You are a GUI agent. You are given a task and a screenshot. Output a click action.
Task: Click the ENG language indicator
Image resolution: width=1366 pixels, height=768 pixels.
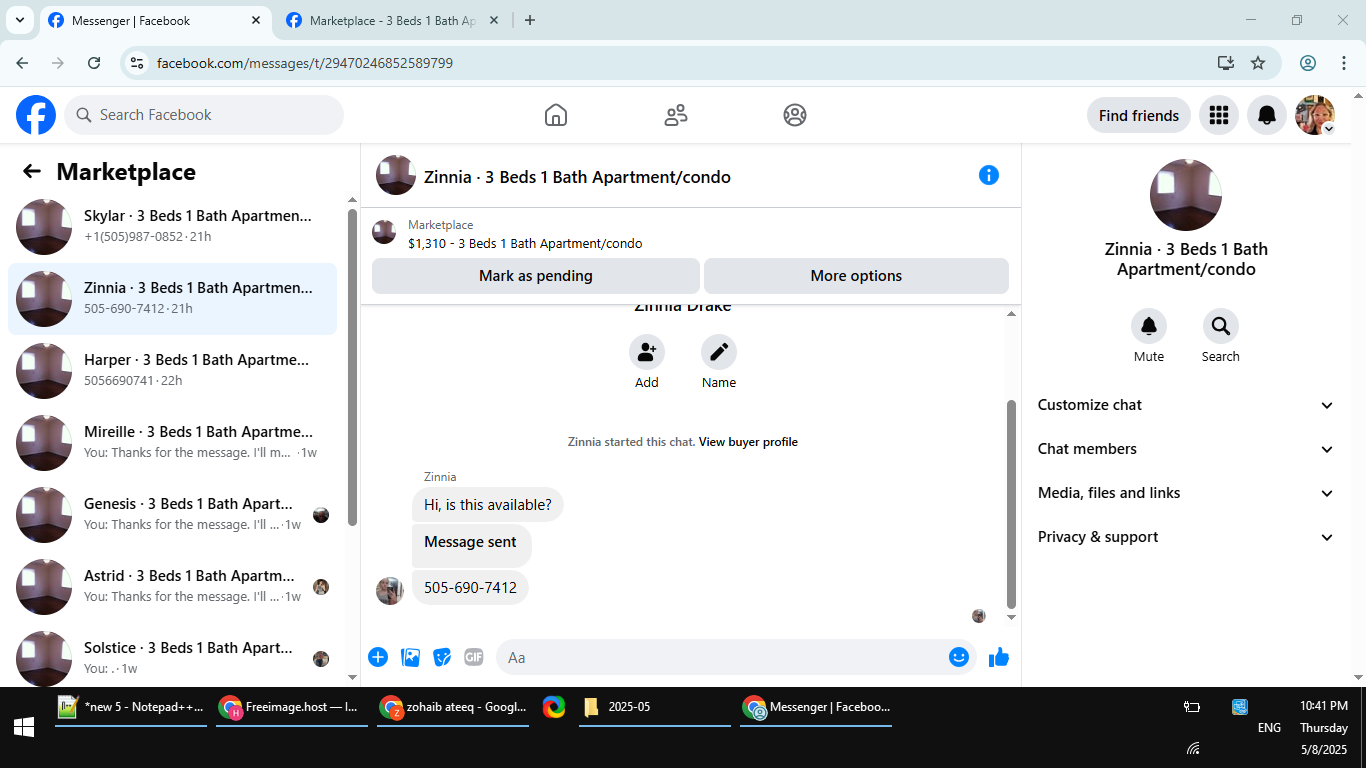[x=1269, y=728]
